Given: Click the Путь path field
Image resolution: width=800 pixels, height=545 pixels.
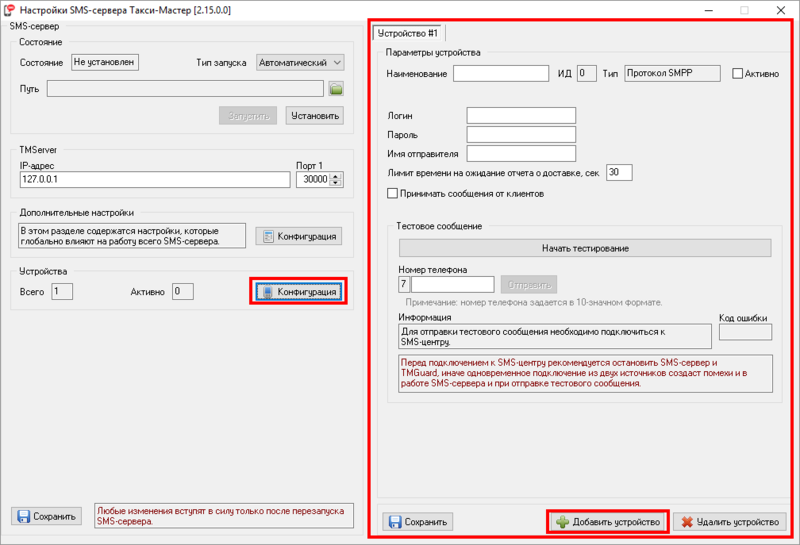Looking at the screenshot, I should pyautogui.click(x=185, y=88).
